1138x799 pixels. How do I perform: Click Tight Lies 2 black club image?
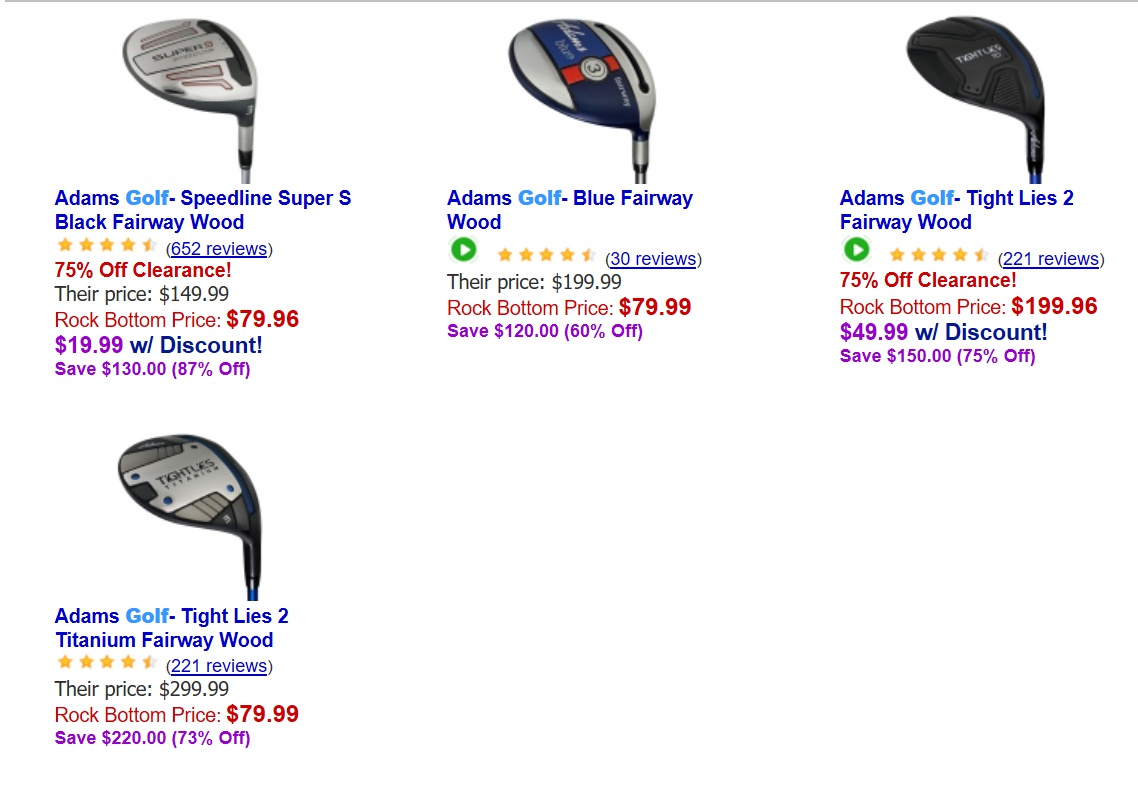977,97
